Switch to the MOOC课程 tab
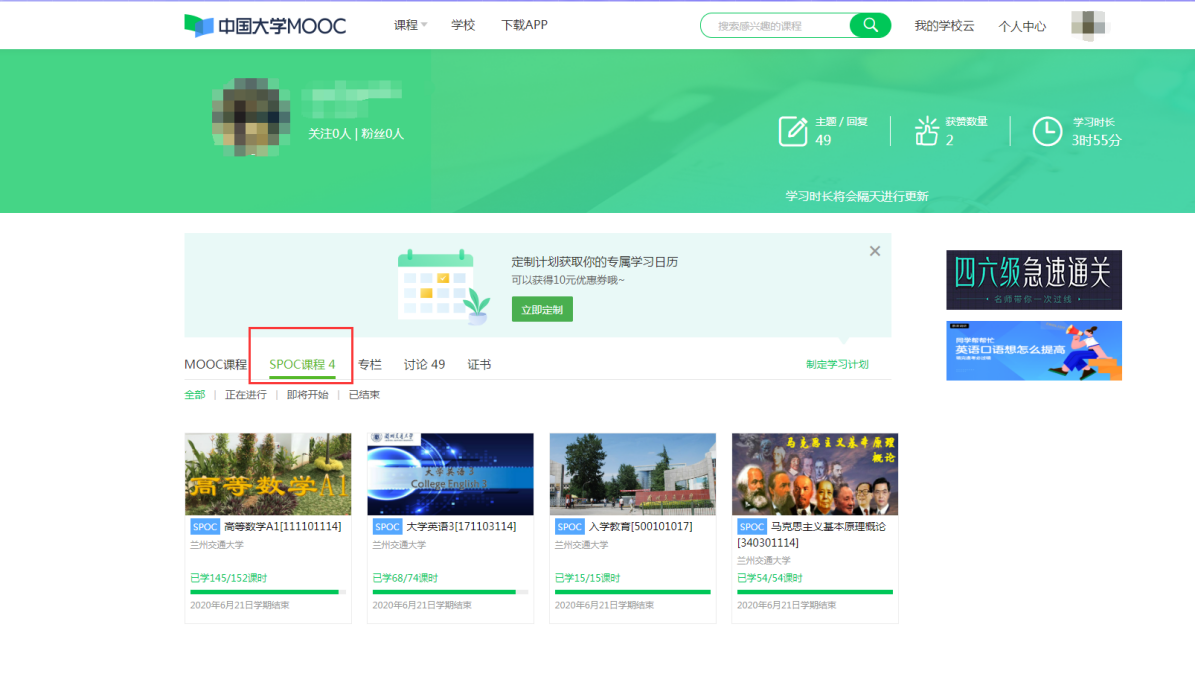 click(215, 365)
